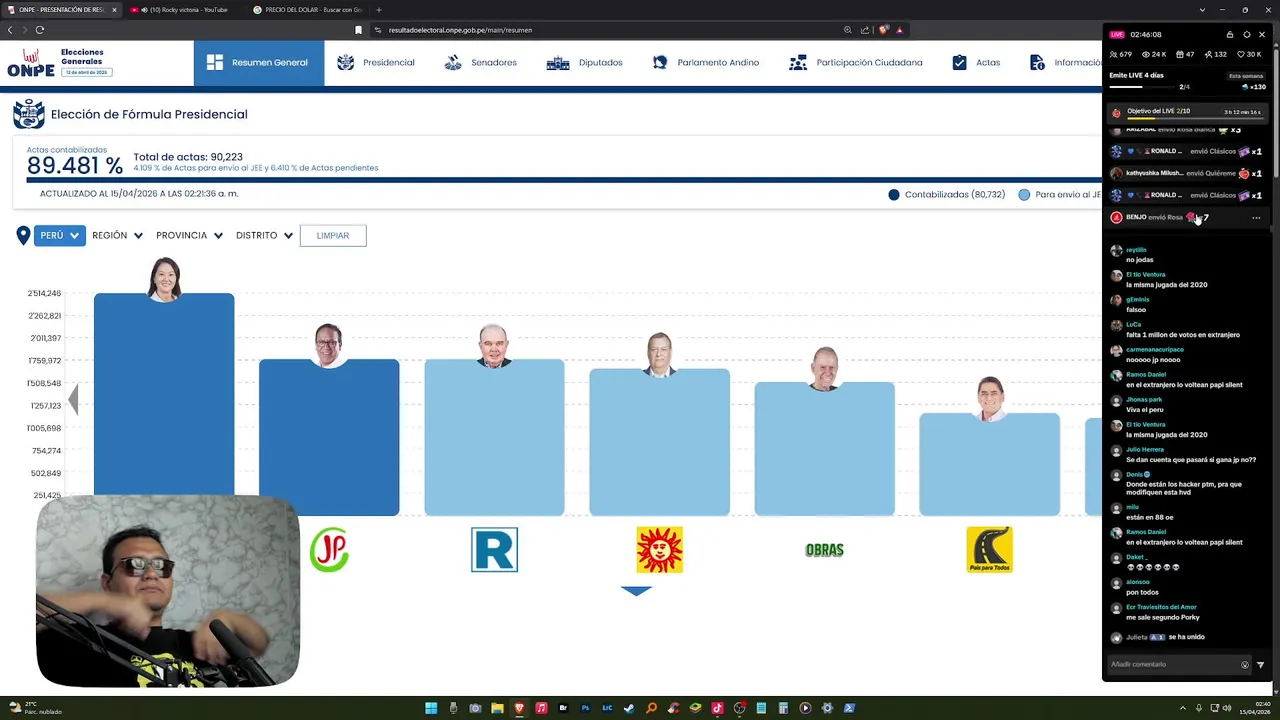Open Photoshop from the taskbar
The image size is (1280, 720).
586,708
